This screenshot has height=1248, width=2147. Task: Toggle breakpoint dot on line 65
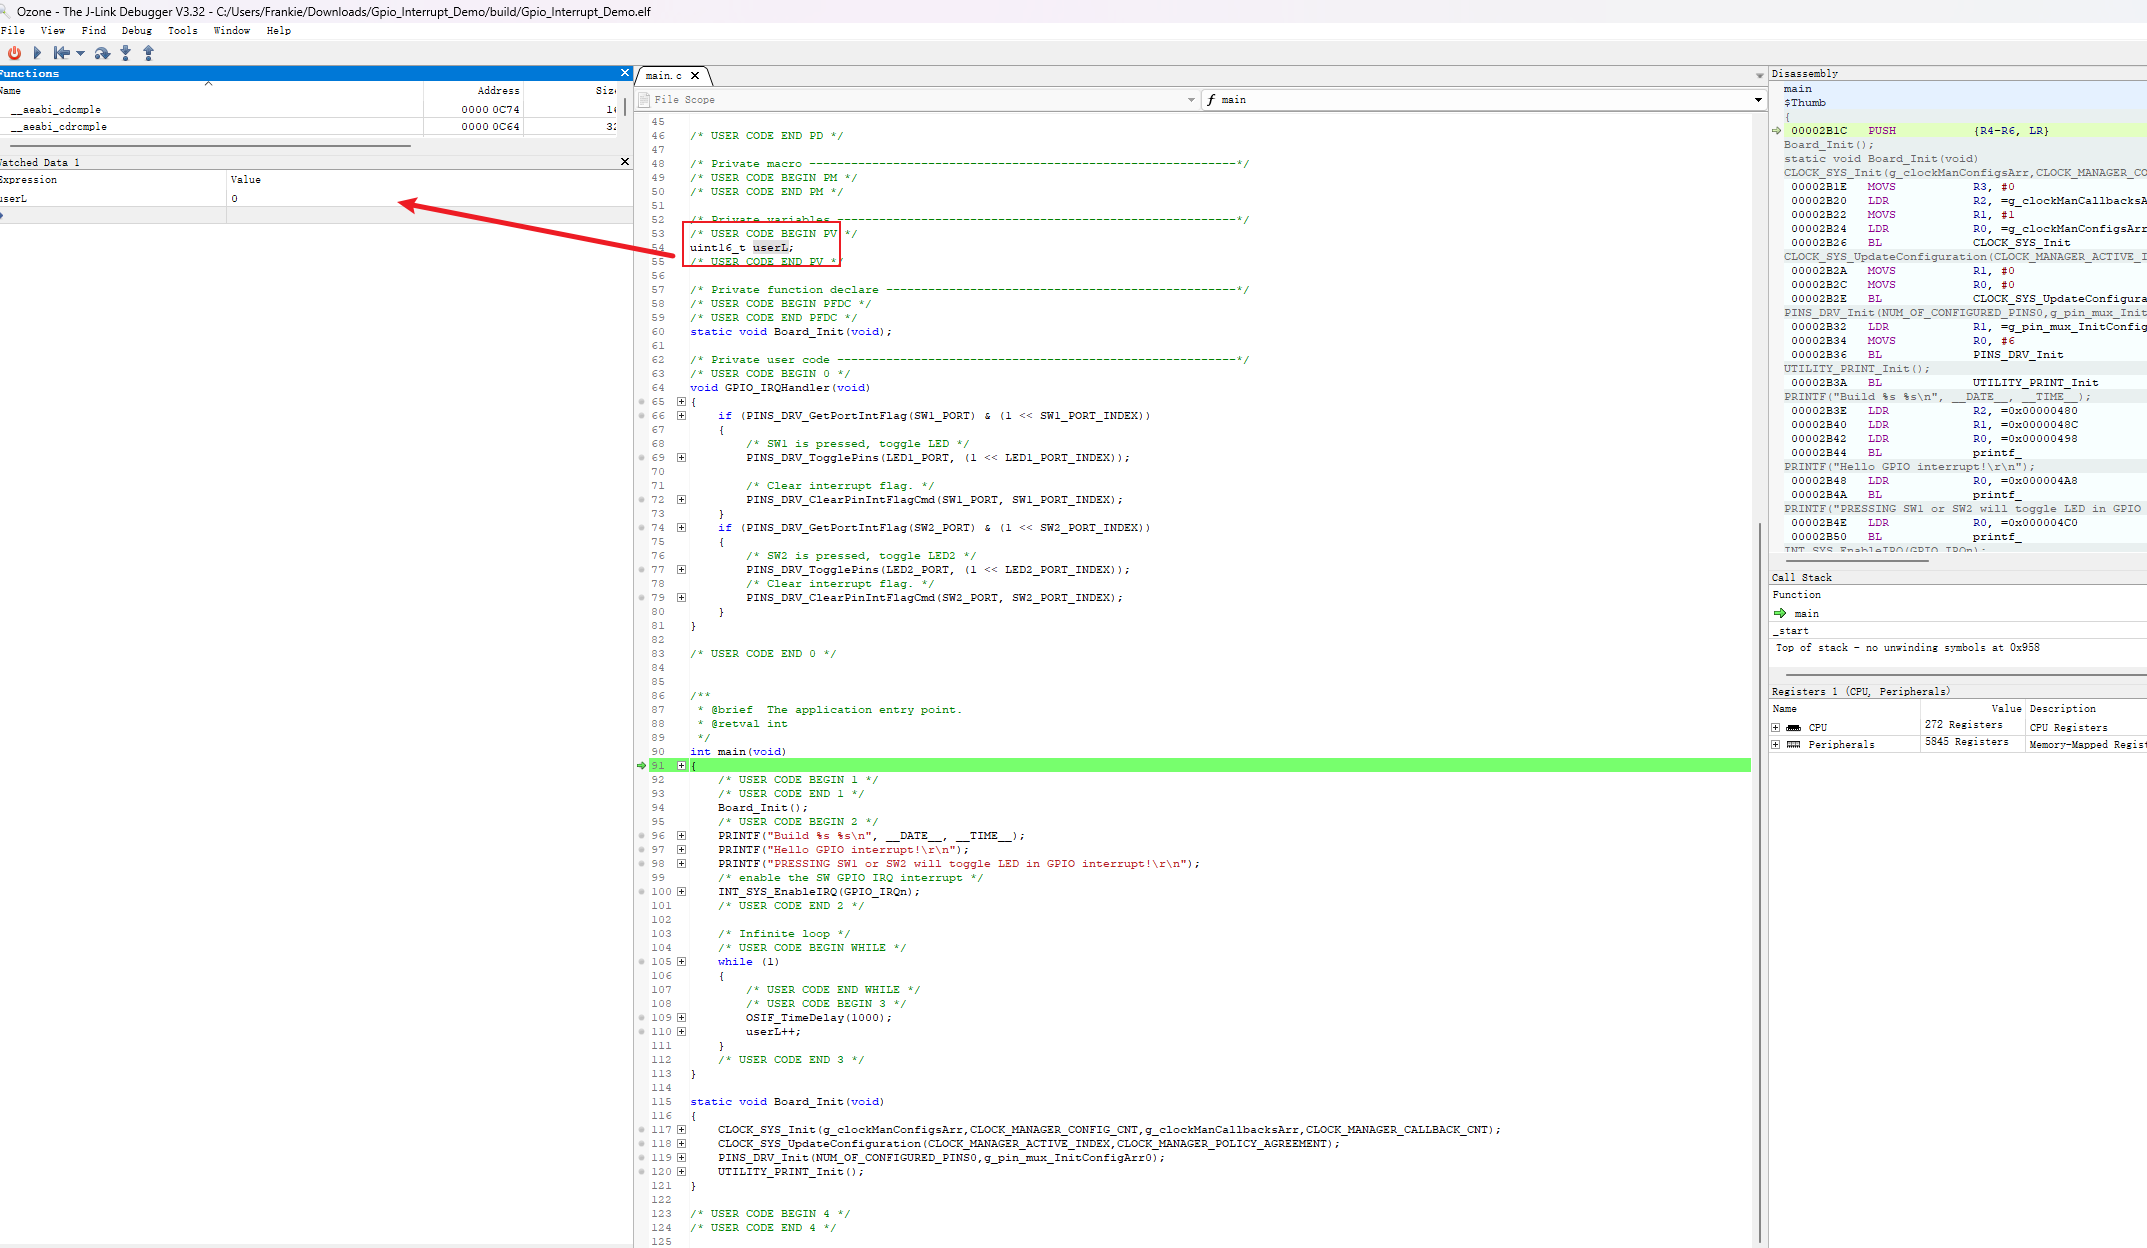[642, 402]
